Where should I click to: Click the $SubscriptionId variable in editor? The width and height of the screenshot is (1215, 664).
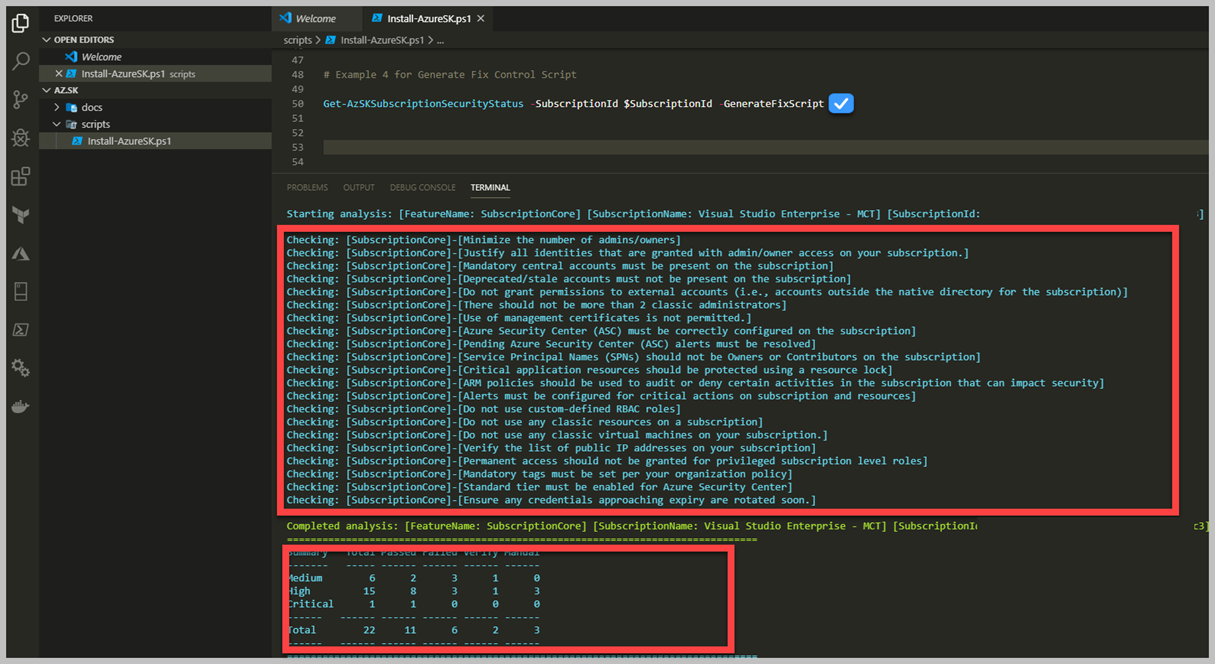pos(667,104)
